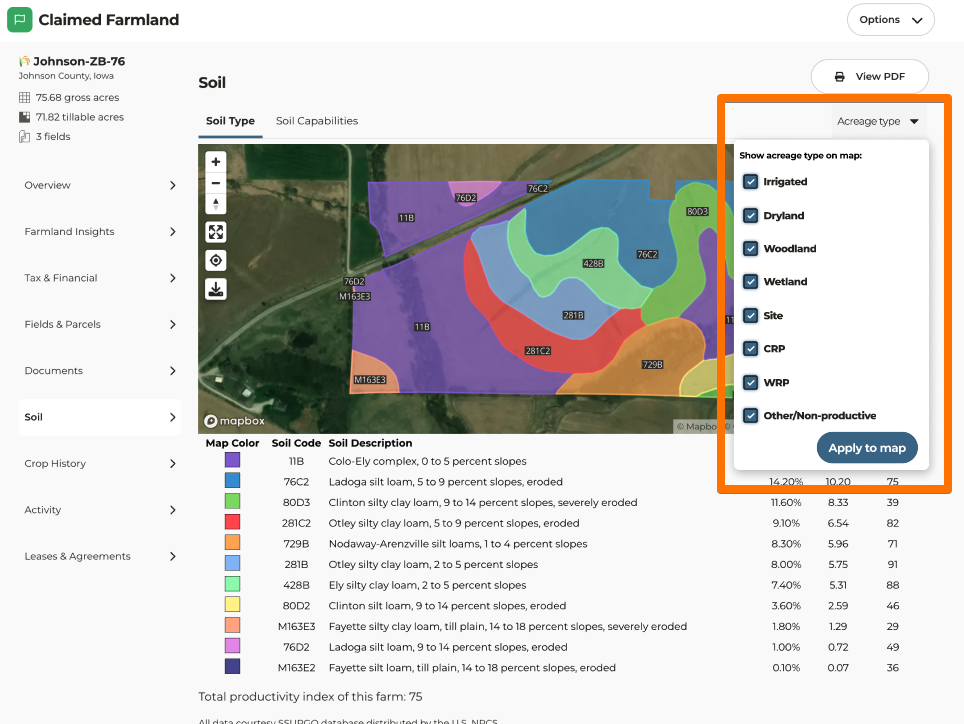
Task: Click the 281C2 soil region on map
Action: [x=538, y=351]
